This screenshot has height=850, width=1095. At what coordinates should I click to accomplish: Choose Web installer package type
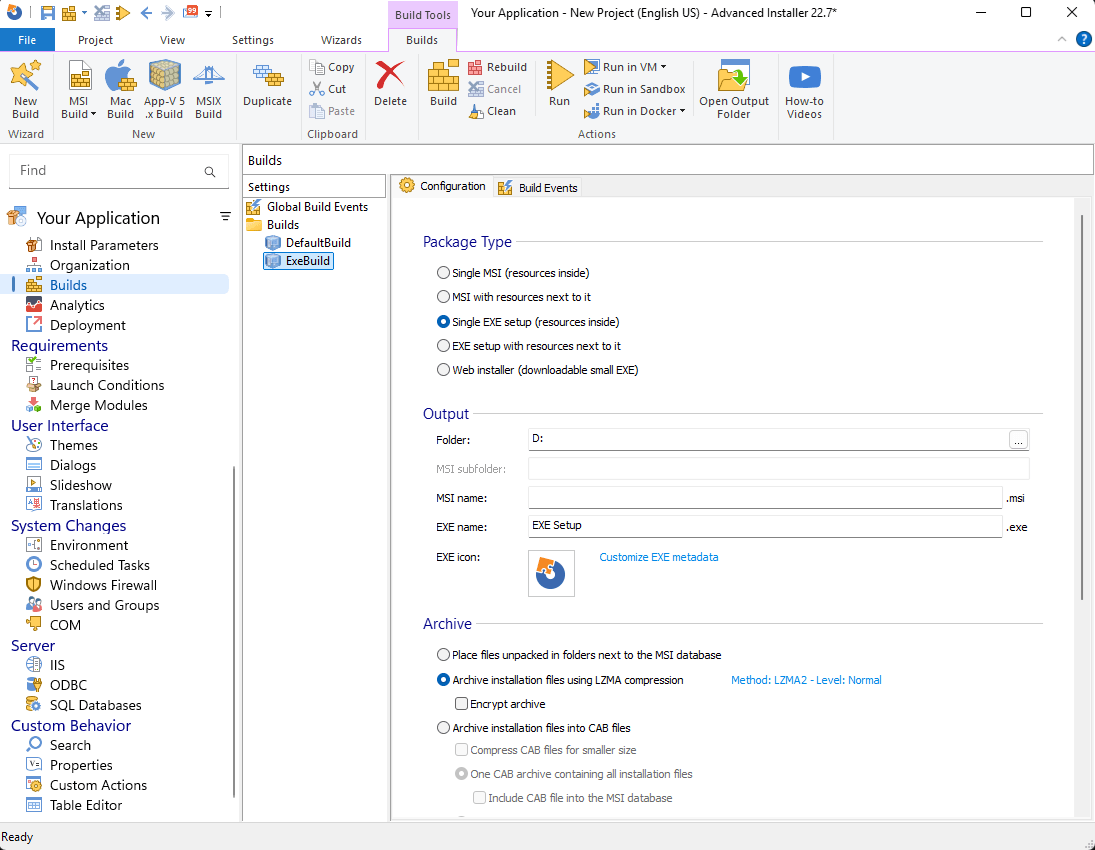tap(443, 370)
